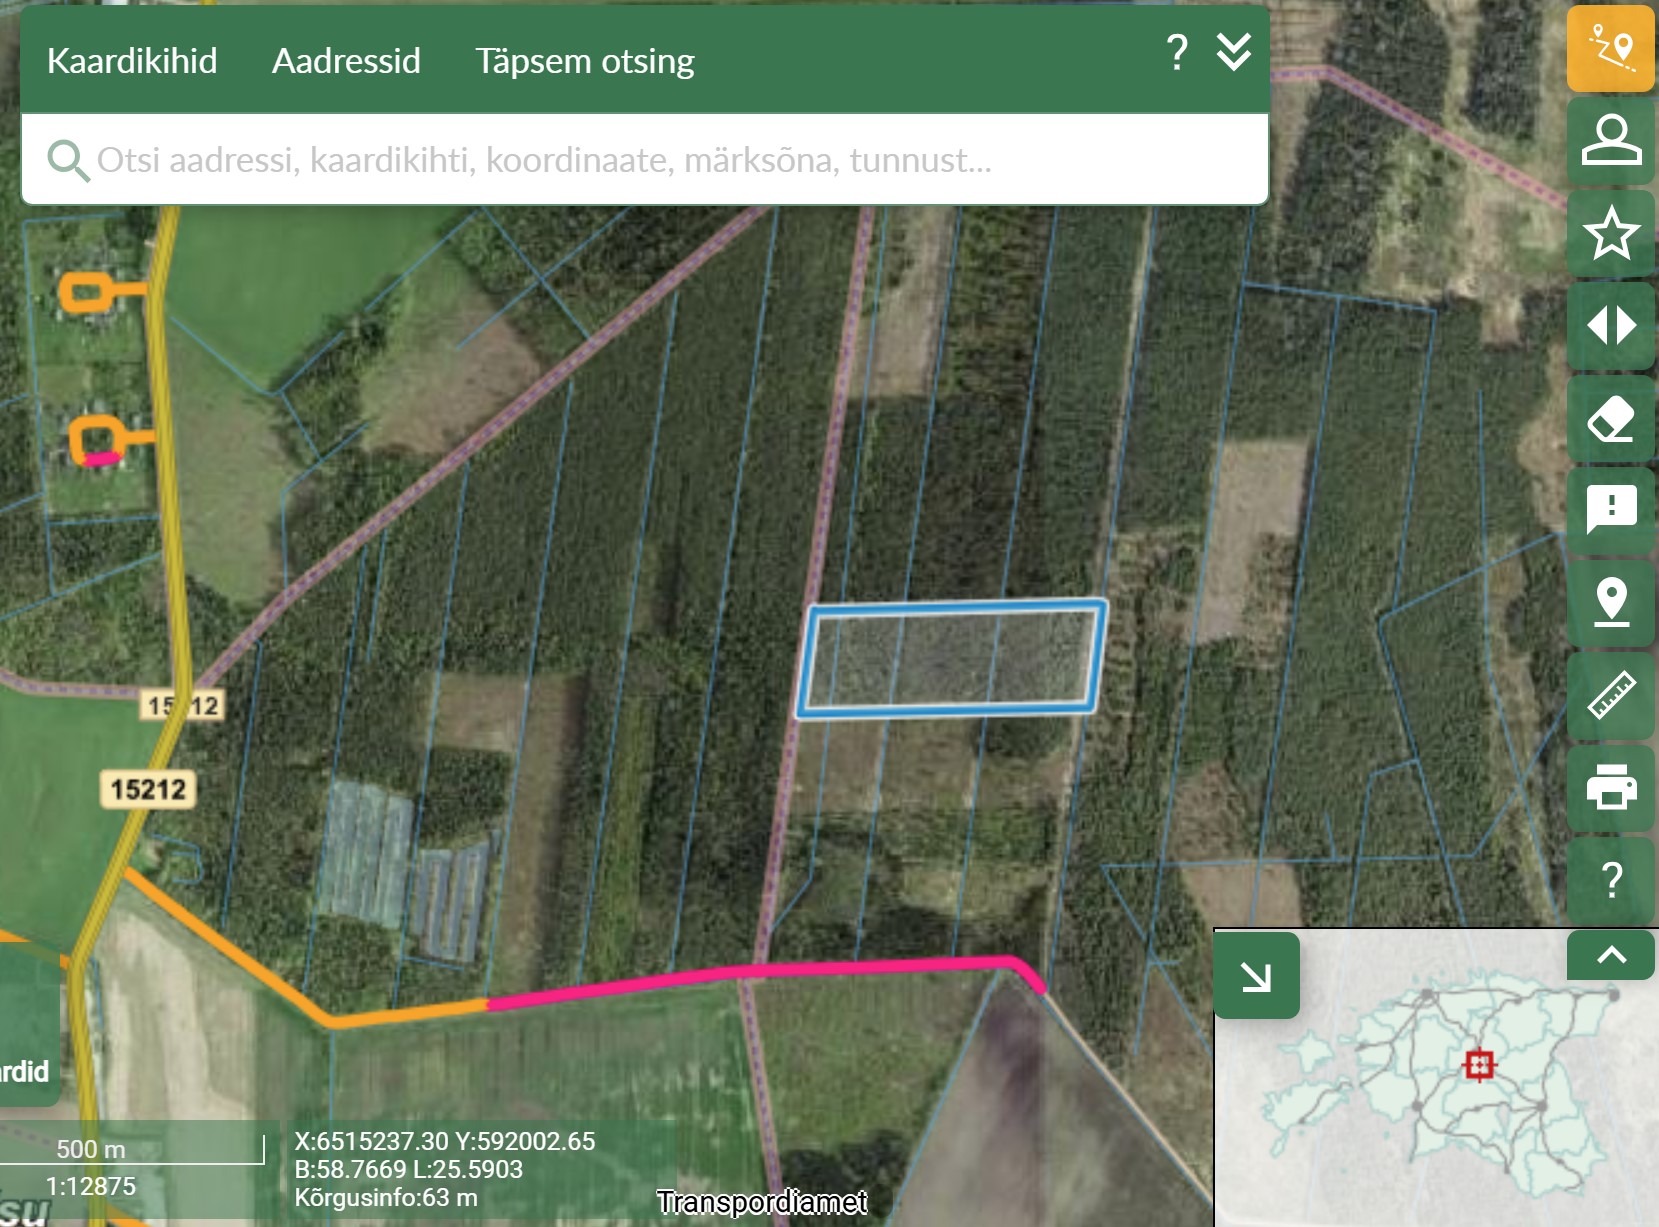Collapse the right toolbar with up chevron

tap(1610, 955)
